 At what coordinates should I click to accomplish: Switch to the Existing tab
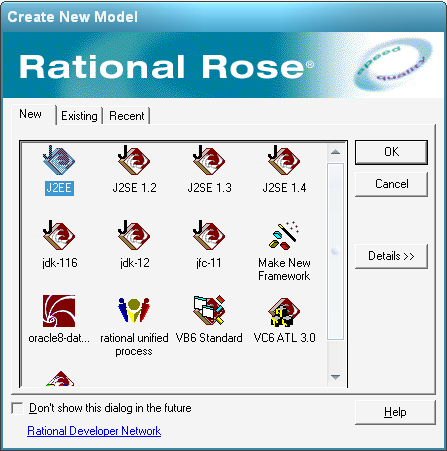click(79, 116)
